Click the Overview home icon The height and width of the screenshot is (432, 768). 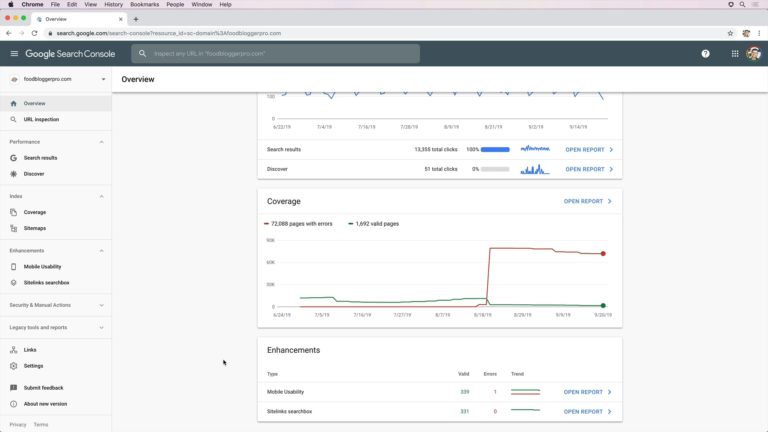13,103
